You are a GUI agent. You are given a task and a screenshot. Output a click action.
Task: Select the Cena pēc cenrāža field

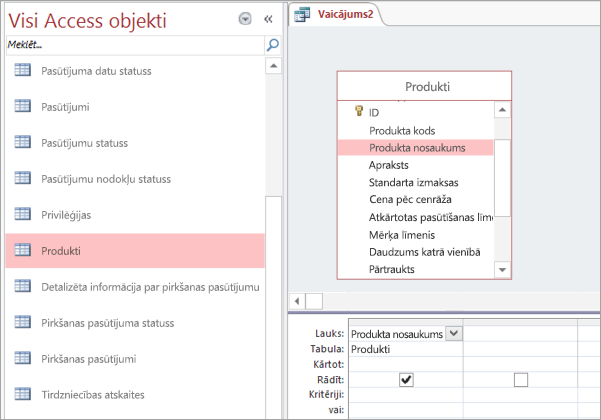pyautogui.click(x=410, y=199)
